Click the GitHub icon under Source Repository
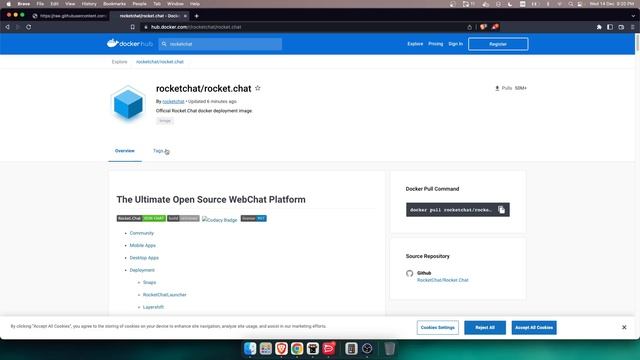 coord(409,273)
